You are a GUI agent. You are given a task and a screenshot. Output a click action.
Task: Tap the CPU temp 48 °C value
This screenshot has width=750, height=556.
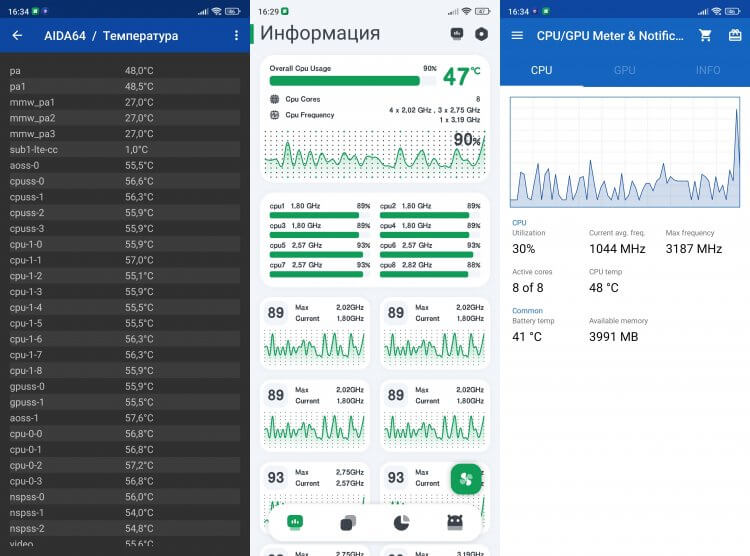tap(604, 288)
